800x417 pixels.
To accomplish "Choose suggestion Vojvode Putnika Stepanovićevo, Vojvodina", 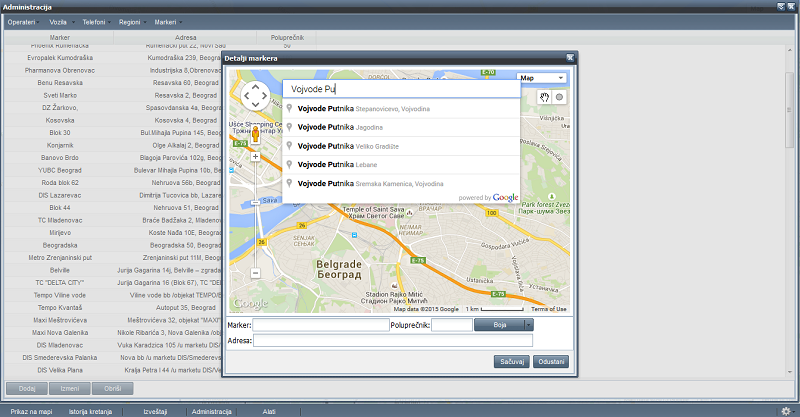I will coord(402,109).
